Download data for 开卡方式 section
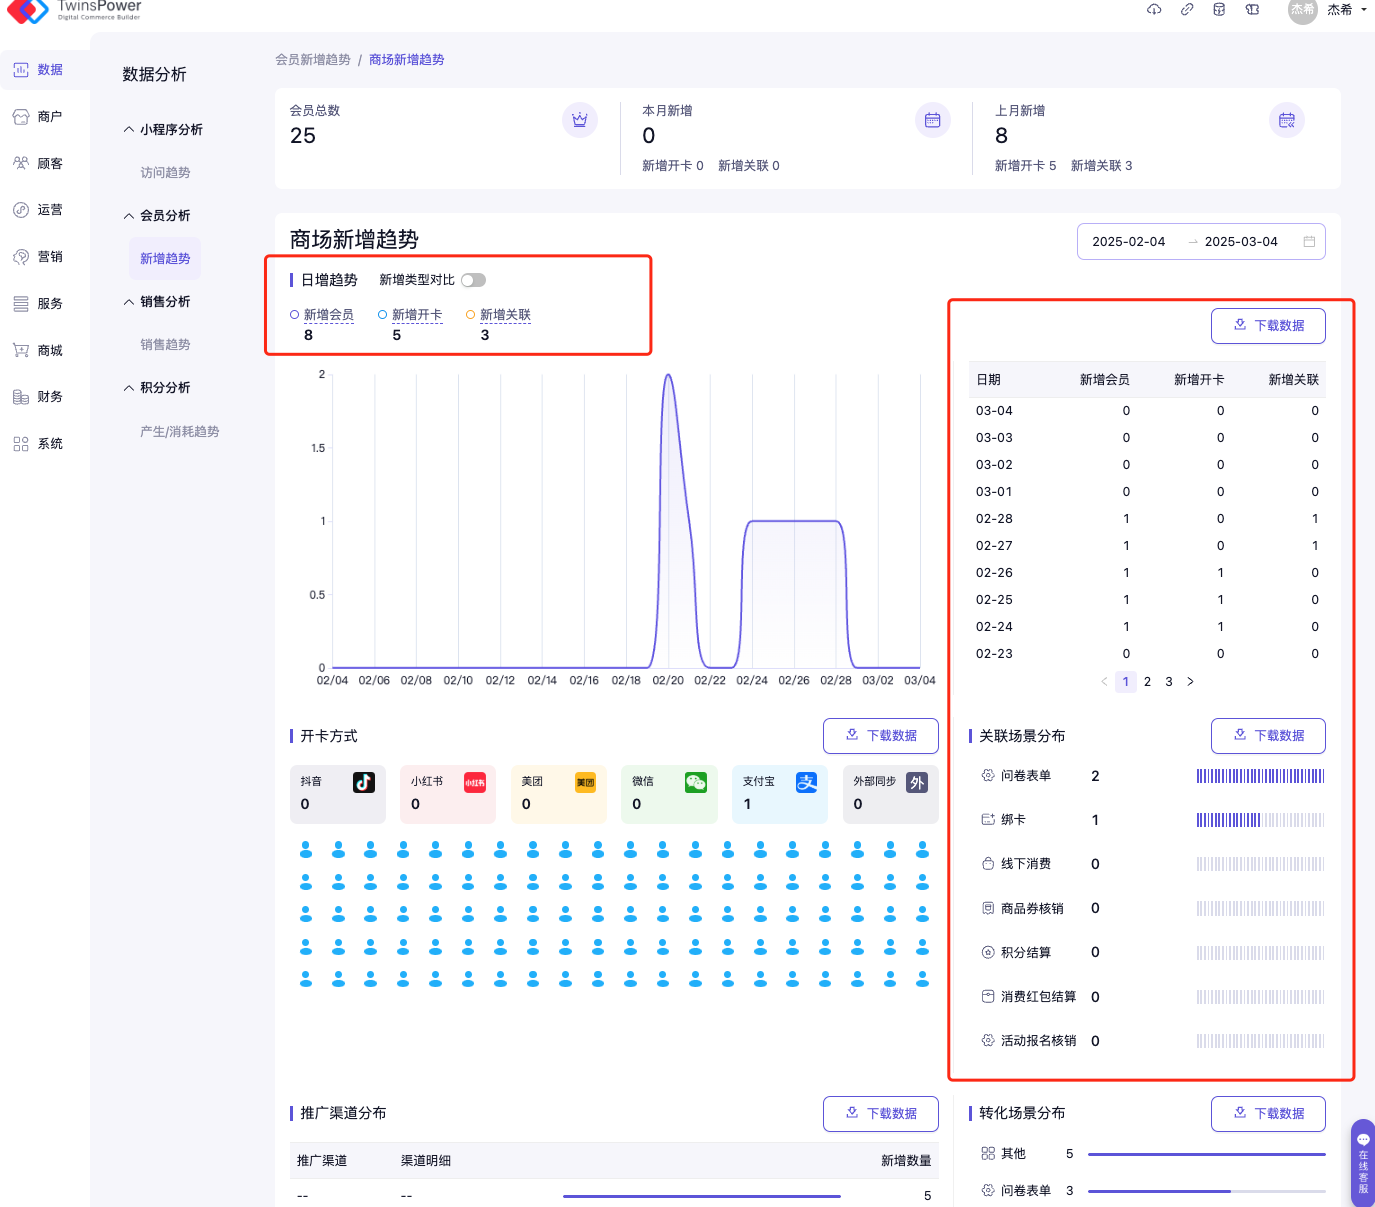 pos(880,736)
